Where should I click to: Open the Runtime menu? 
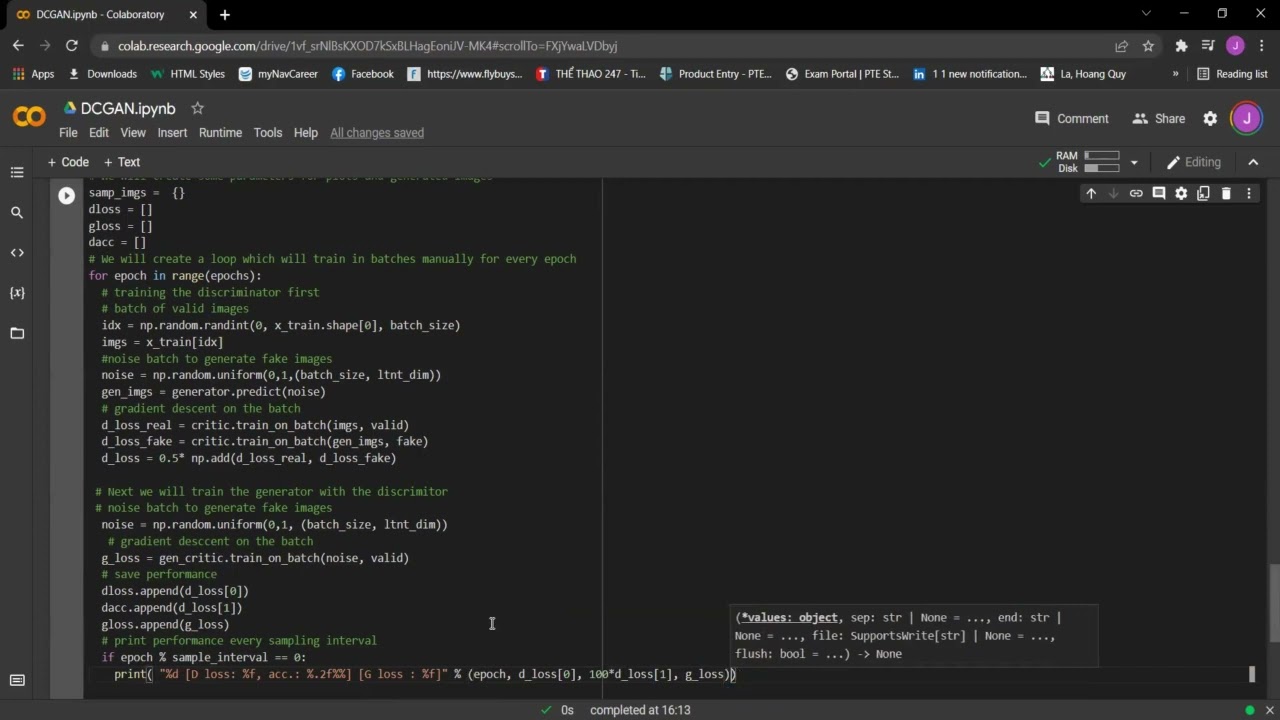pos(220,133)
